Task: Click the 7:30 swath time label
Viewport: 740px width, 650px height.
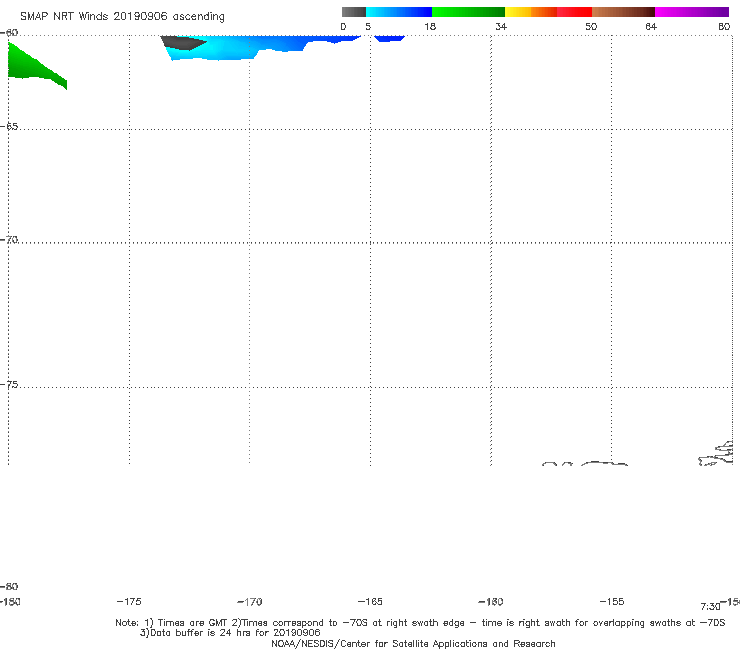Action: pyautogui.click(x=710, y=607)
